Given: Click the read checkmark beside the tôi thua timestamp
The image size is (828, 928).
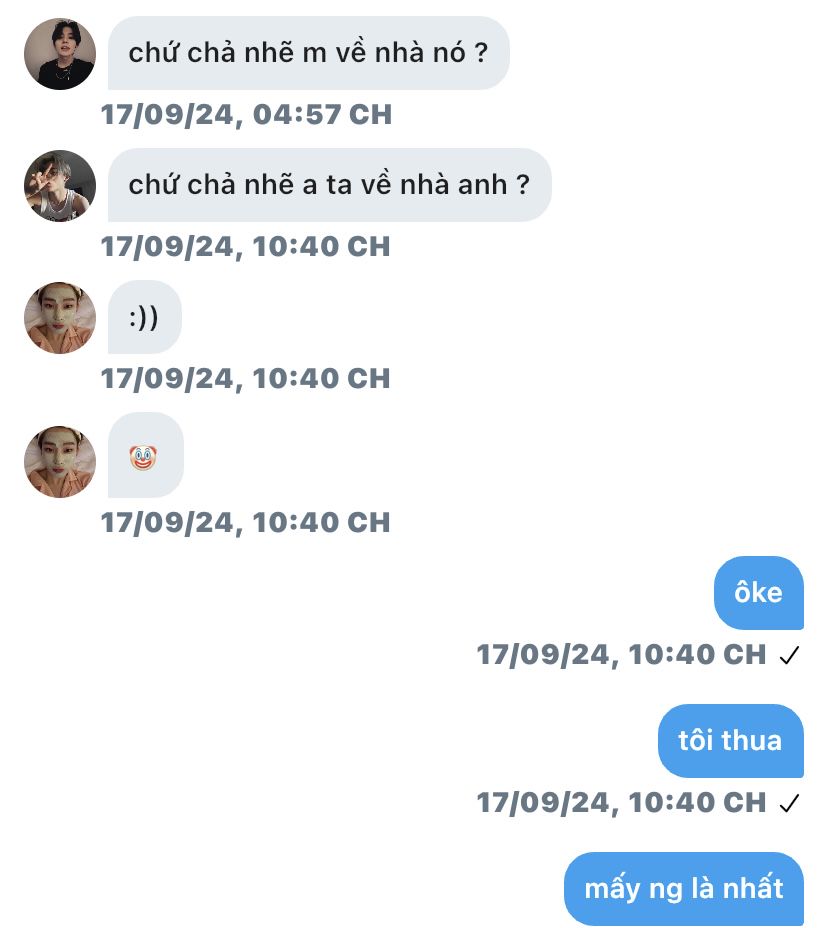Looking at the screenshot, I should point(790,804).
